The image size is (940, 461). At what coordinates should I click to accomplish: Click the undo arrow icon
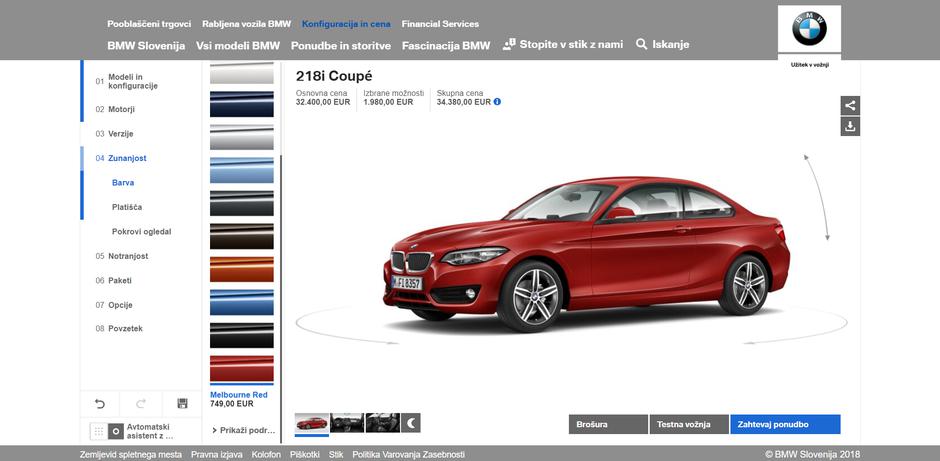(x=100, y=403)
